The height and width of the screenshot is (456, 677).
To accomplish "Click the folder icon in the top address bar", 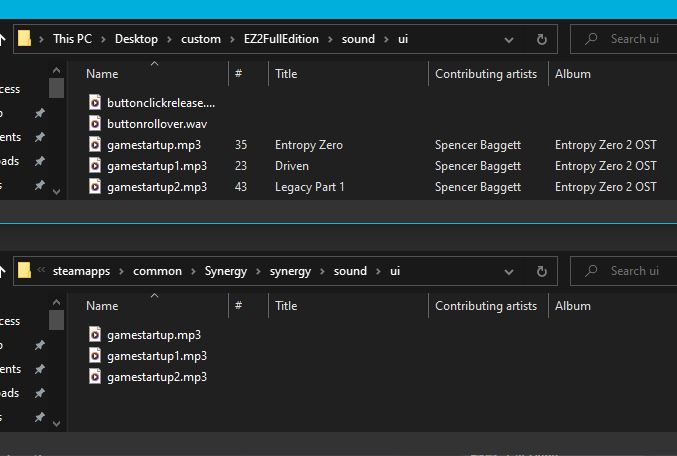I will point(25,39).
